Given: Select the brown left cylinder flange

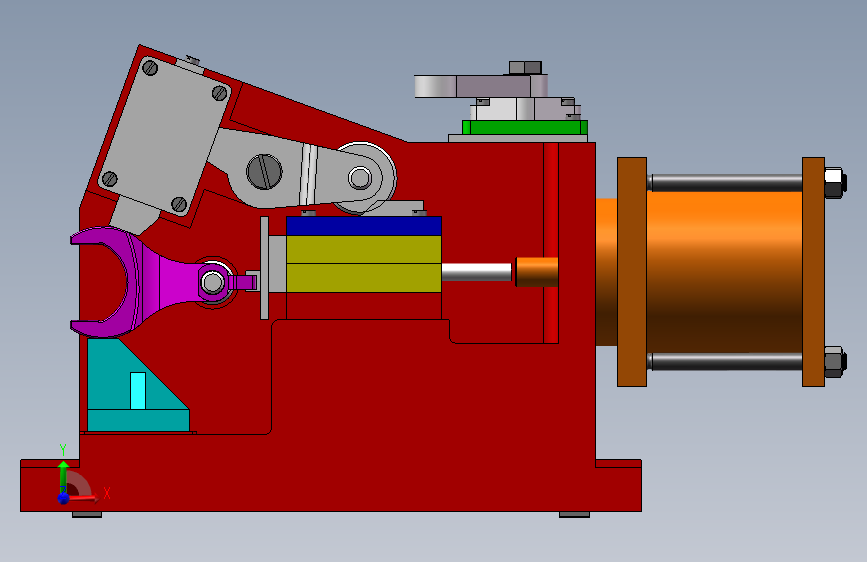Looking at the screenshot, I should pyautogui.click(x=632, y=272).
